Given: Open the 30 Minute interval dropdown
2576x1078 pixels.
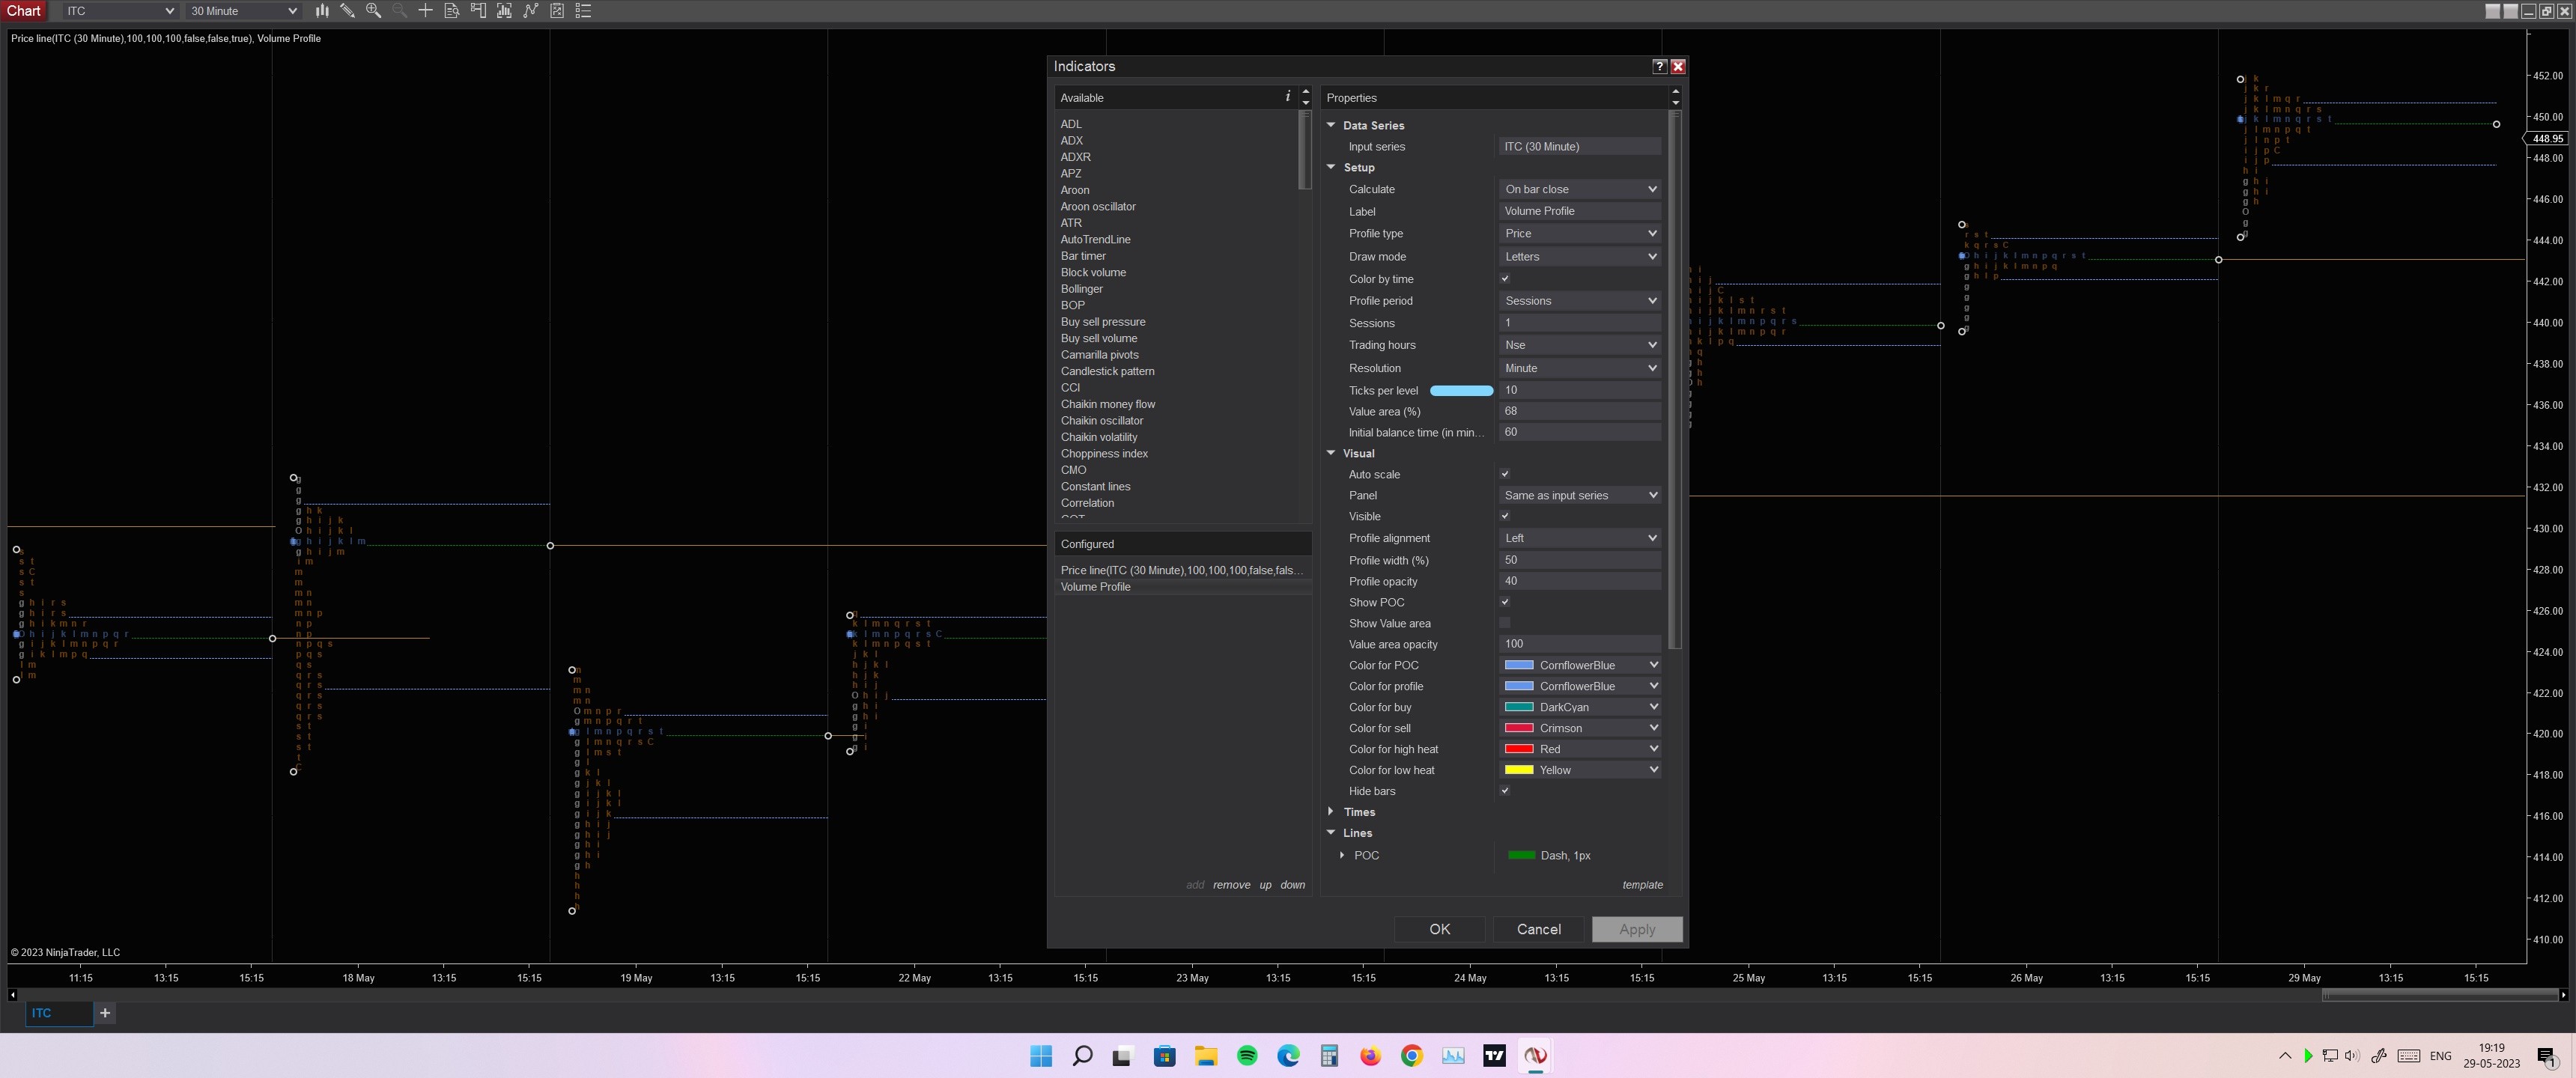Looking at the screenshot, I should (243, 11).
